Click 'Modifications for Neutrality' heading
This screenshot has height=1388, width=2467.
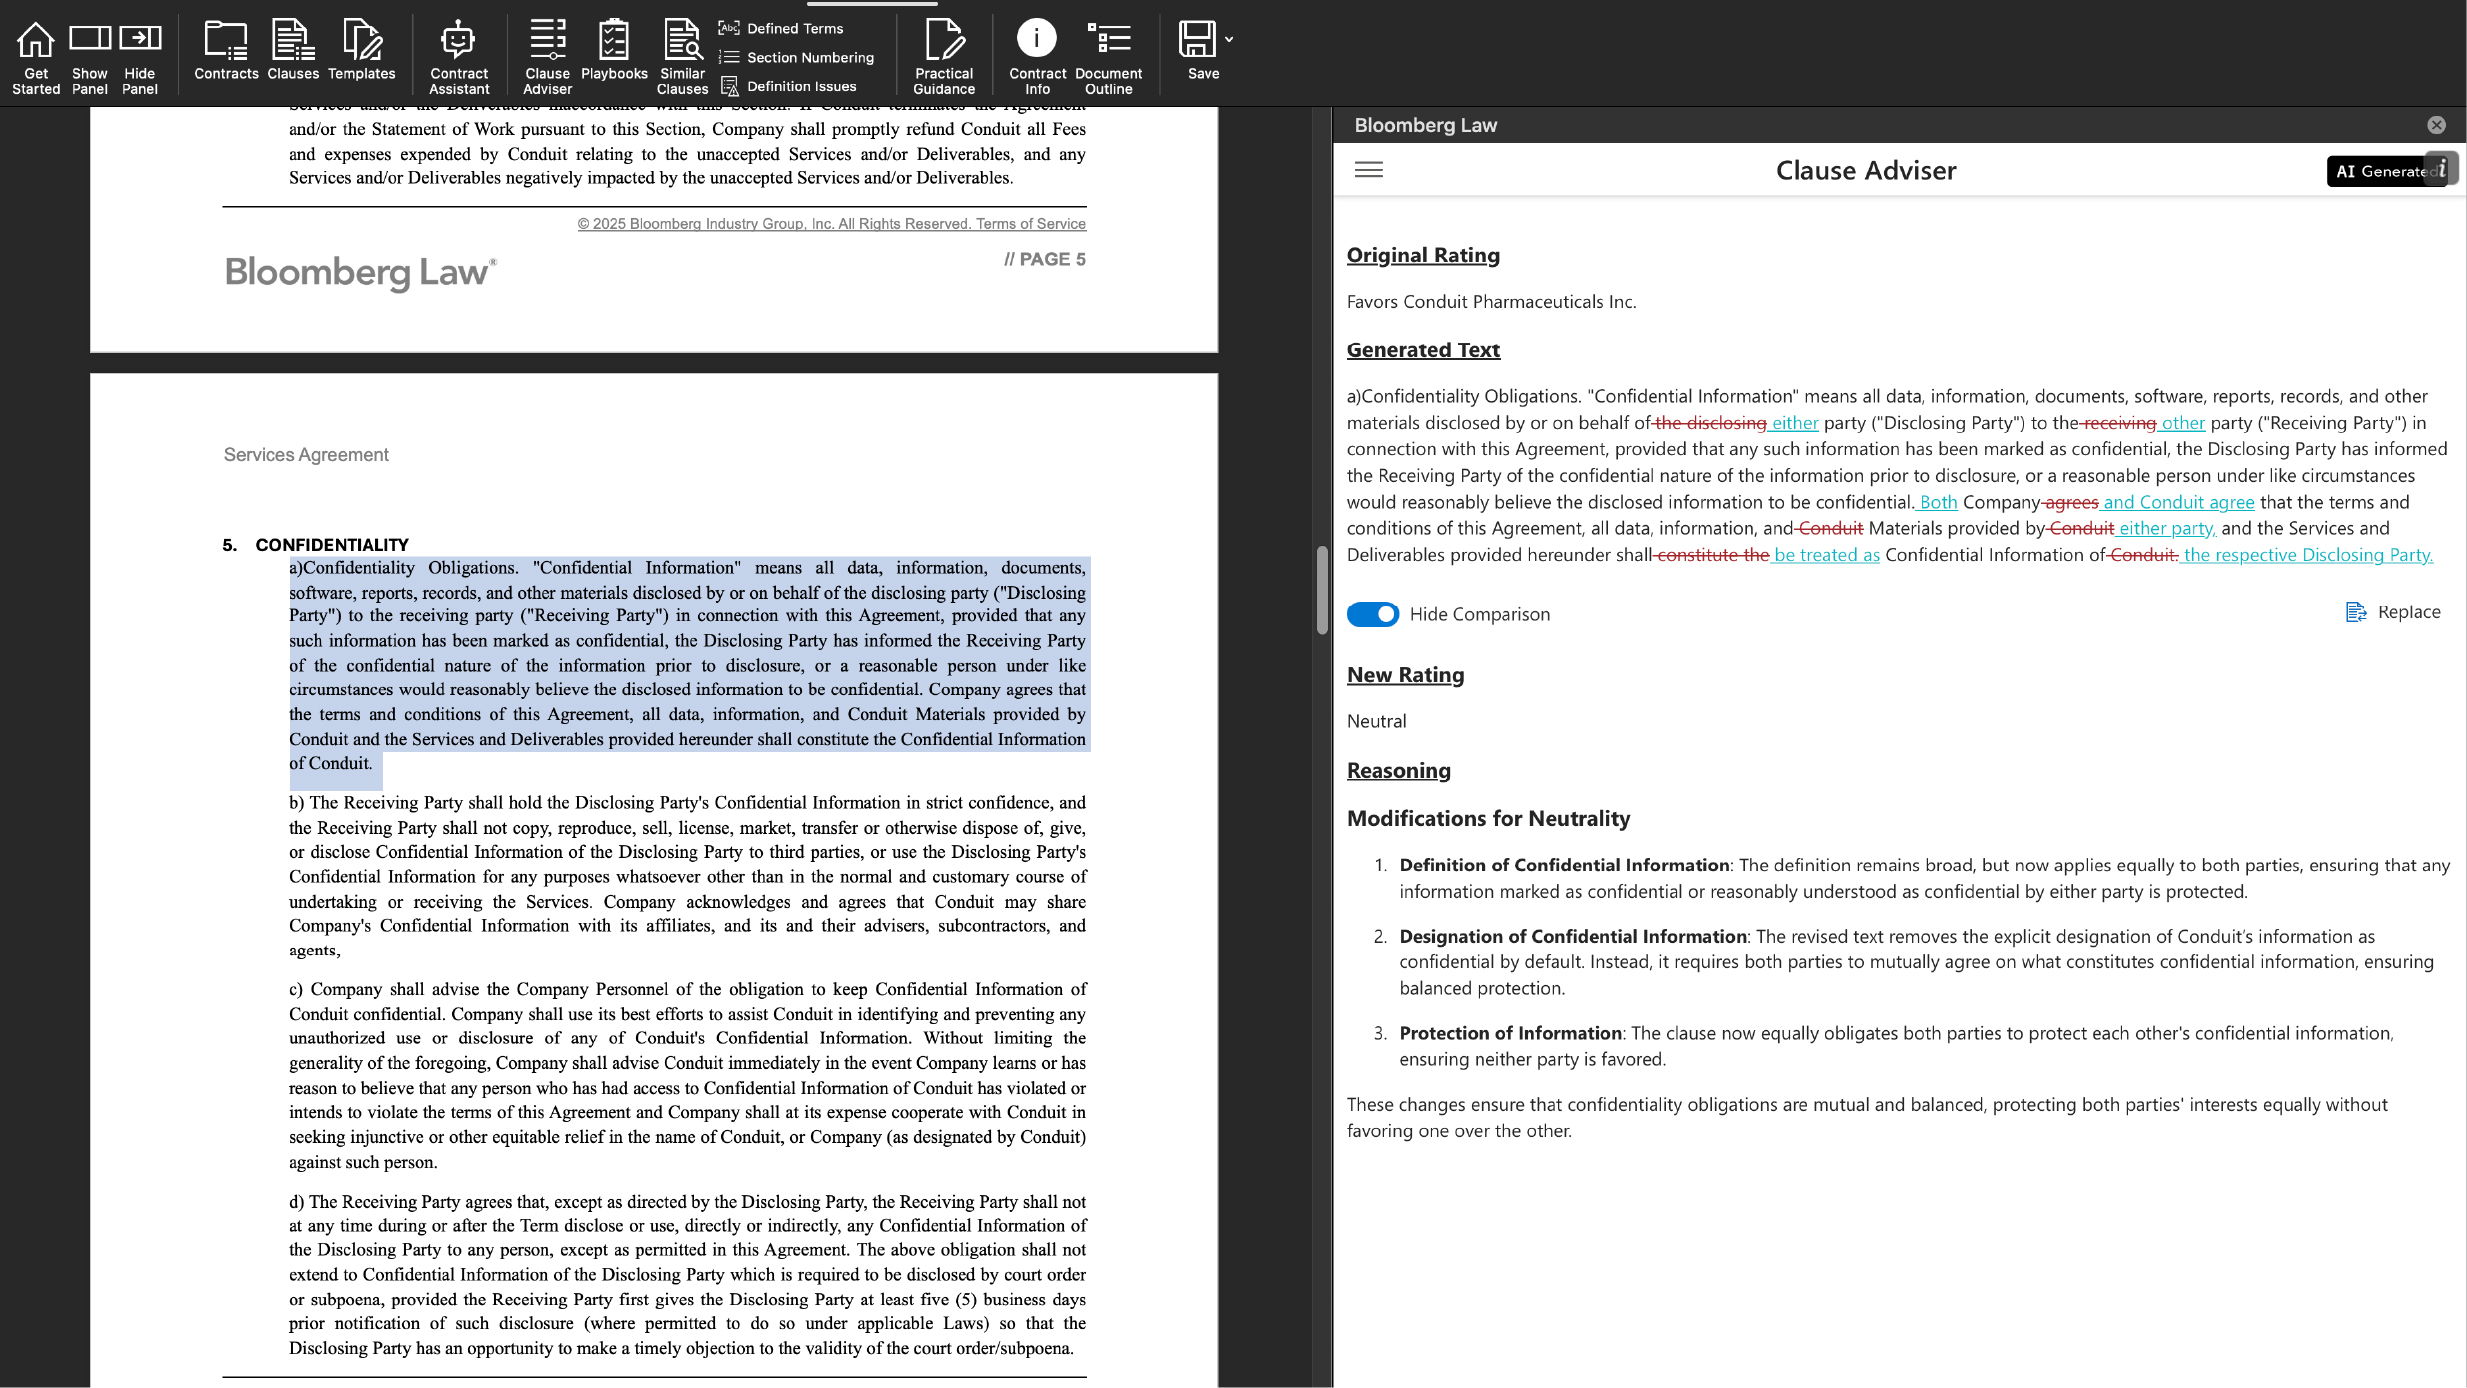point(1488,819)
